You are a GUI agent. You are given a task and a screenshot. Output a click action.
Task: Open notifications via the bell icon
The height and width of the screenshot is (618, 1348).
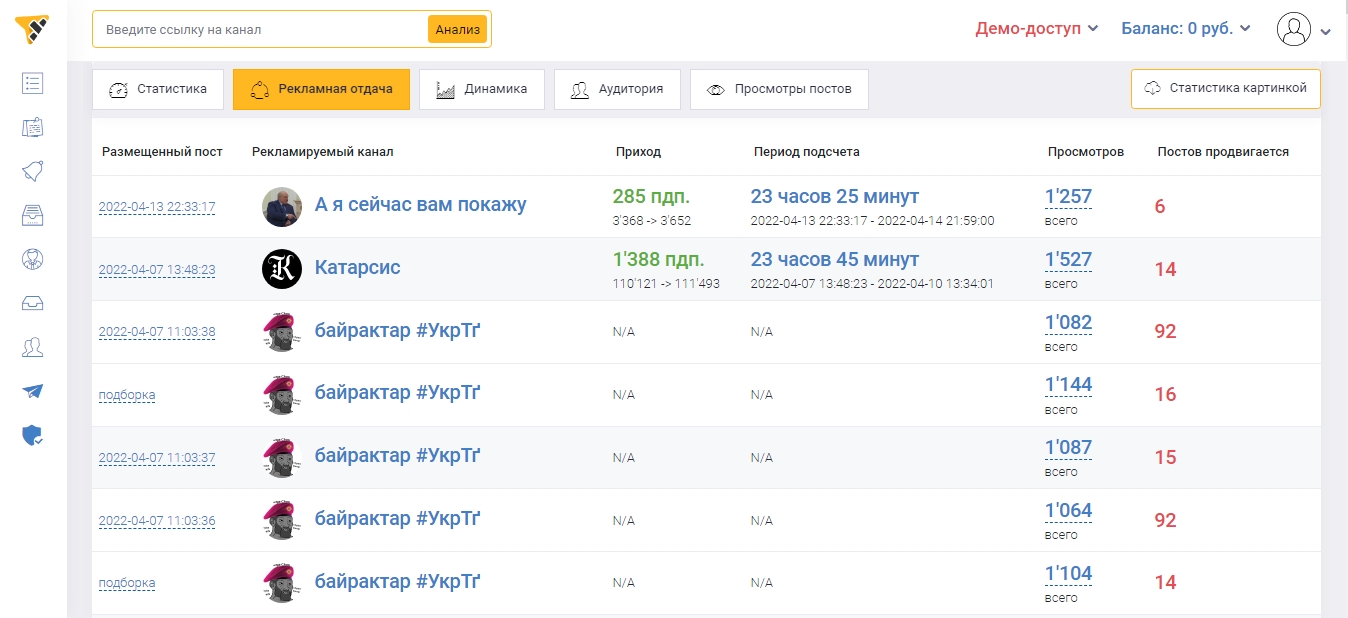32,171
